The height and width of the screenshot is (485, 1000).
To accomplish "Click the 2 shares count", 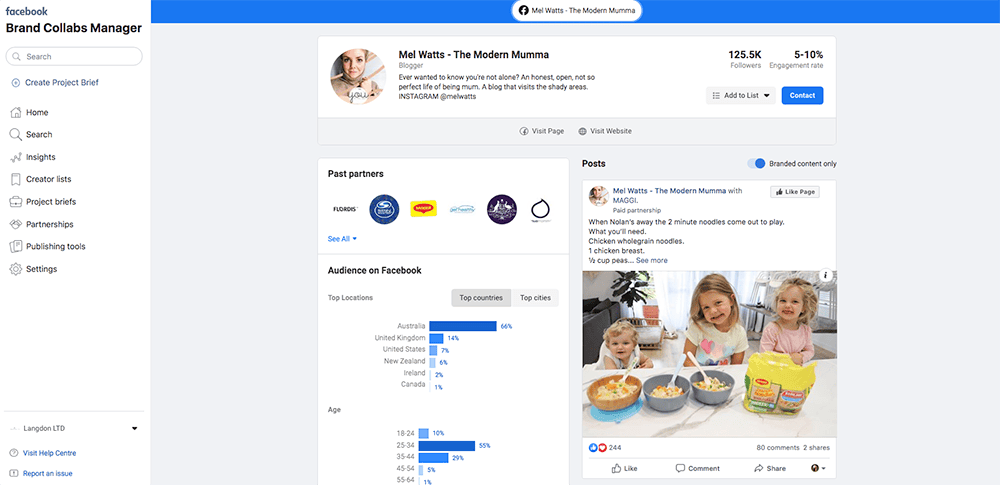I will click(x=816, y=448).
